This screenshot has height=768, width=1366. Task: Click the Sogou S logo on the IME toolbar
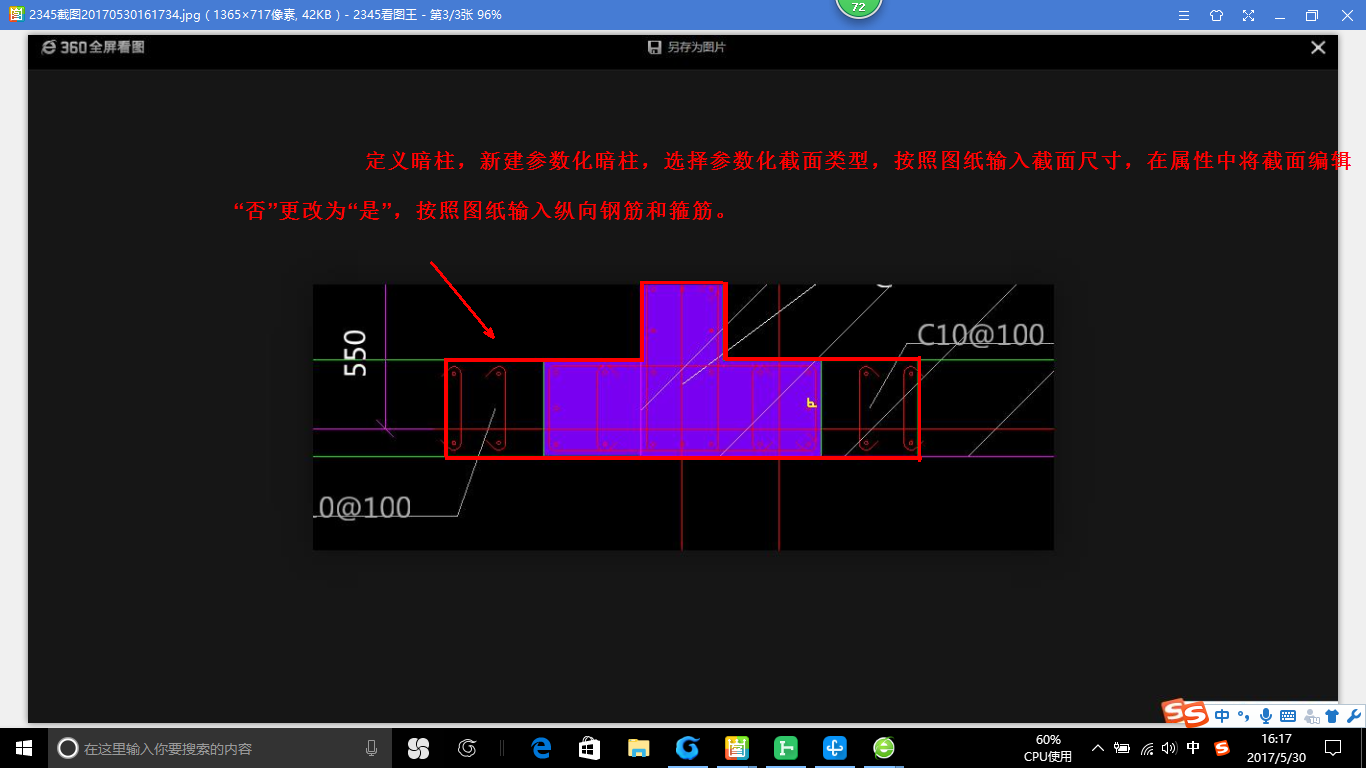tap(1186, 713)
